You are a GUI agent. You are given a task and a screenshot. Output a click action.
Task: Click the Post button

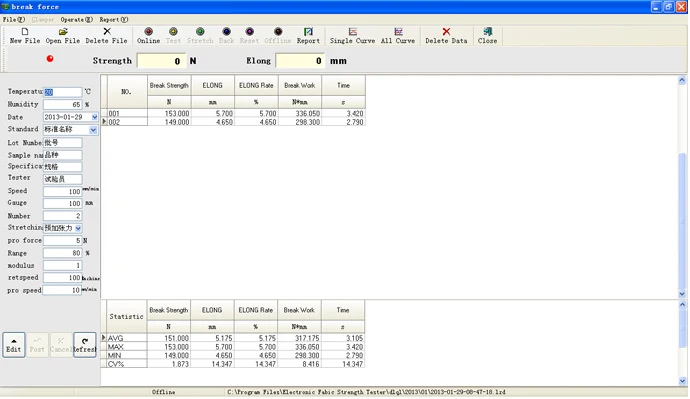(x=37, y=345)
